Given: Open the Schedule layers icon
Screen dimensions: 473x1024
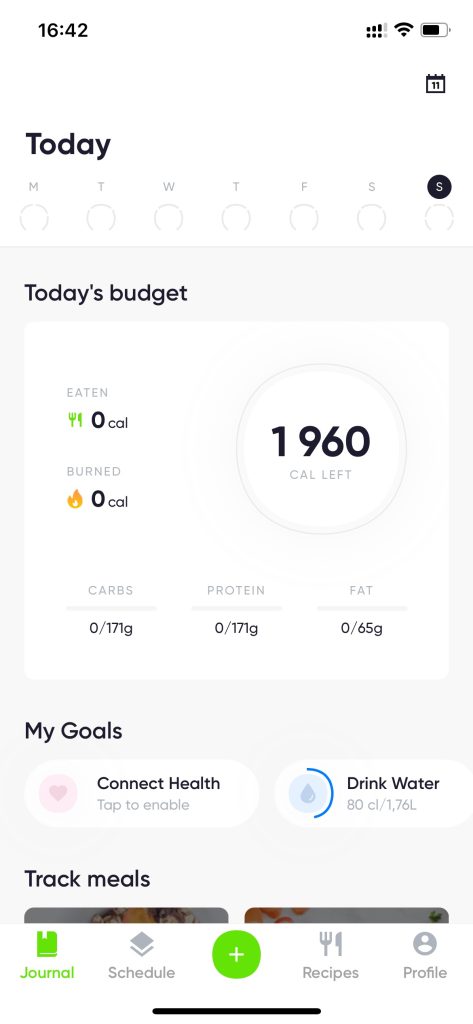Looking at the screenshot, I should click(x=142, y=944).
